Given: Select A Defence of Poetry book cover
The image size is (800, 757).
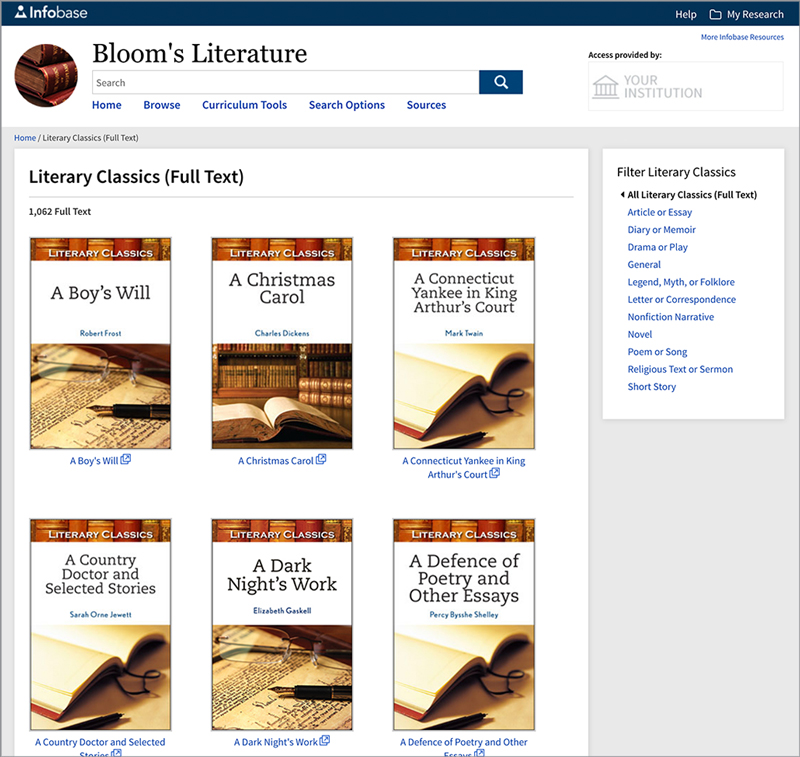Looking at the screenshot, I should coord(464,624).
